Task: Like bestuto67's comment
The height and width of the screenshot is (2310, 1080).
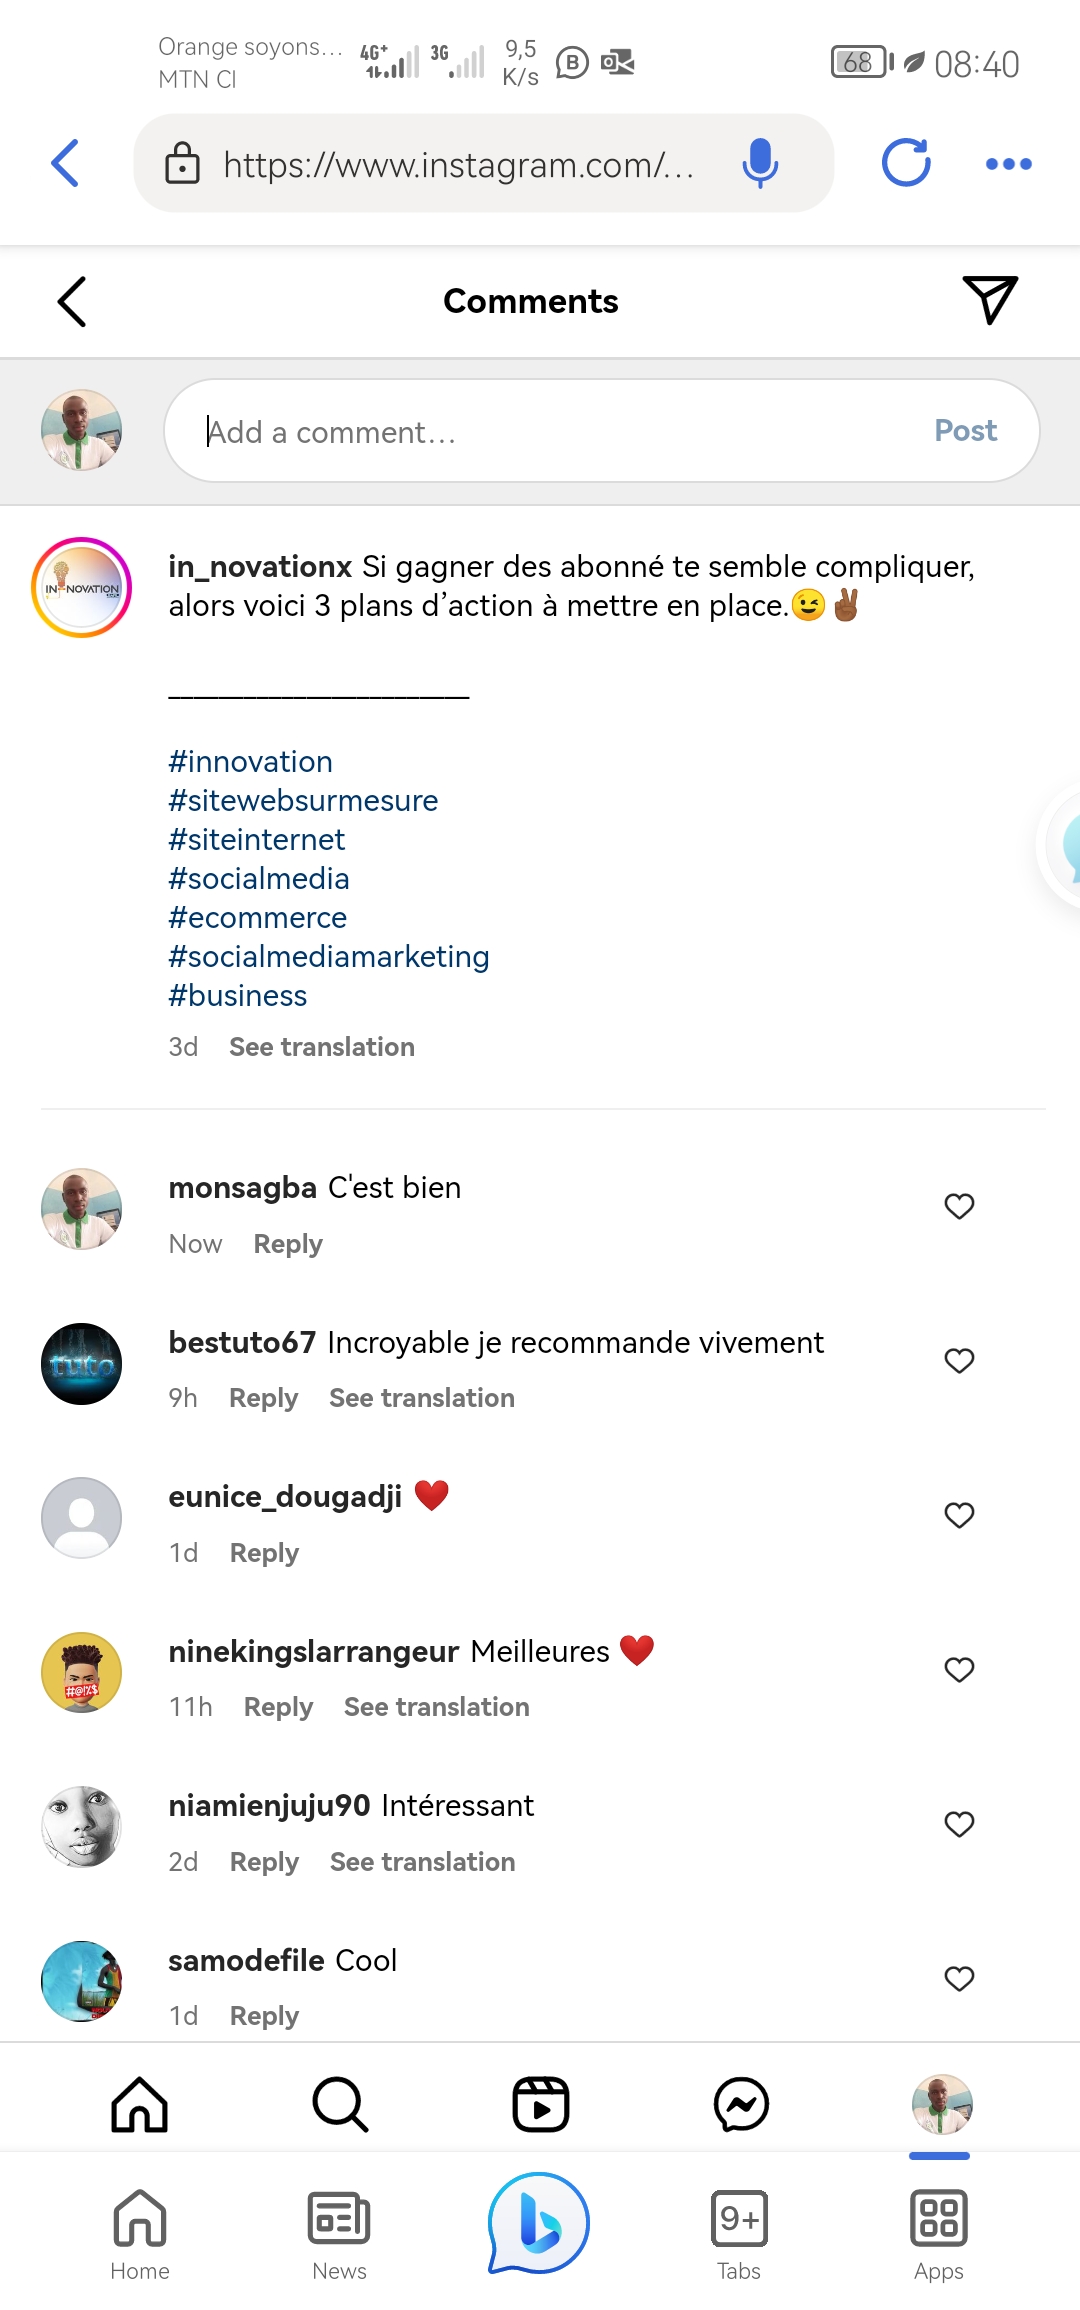Action: 959,1360
